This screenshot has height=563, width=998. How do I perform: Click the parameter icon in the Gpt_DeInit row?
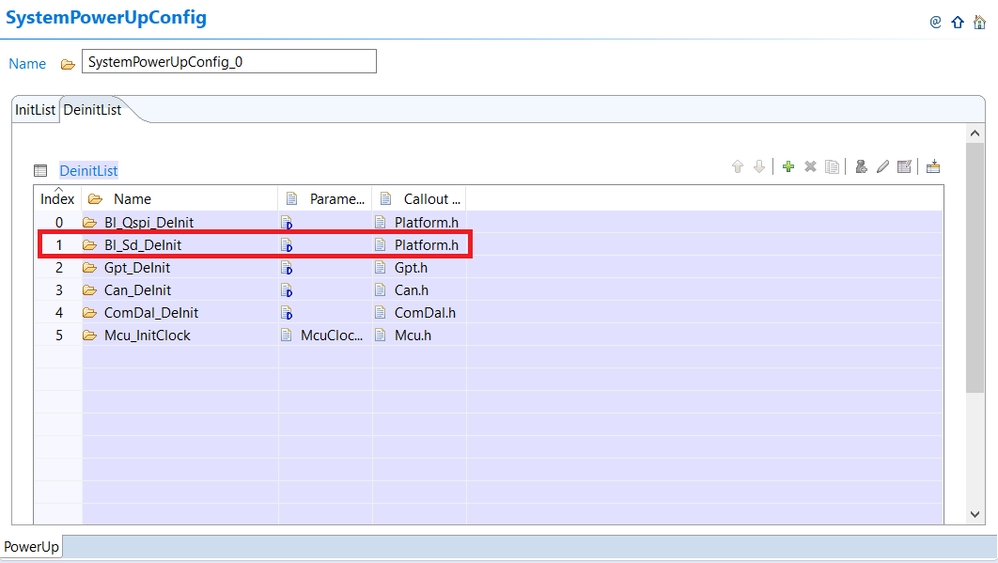pos(287,268)
